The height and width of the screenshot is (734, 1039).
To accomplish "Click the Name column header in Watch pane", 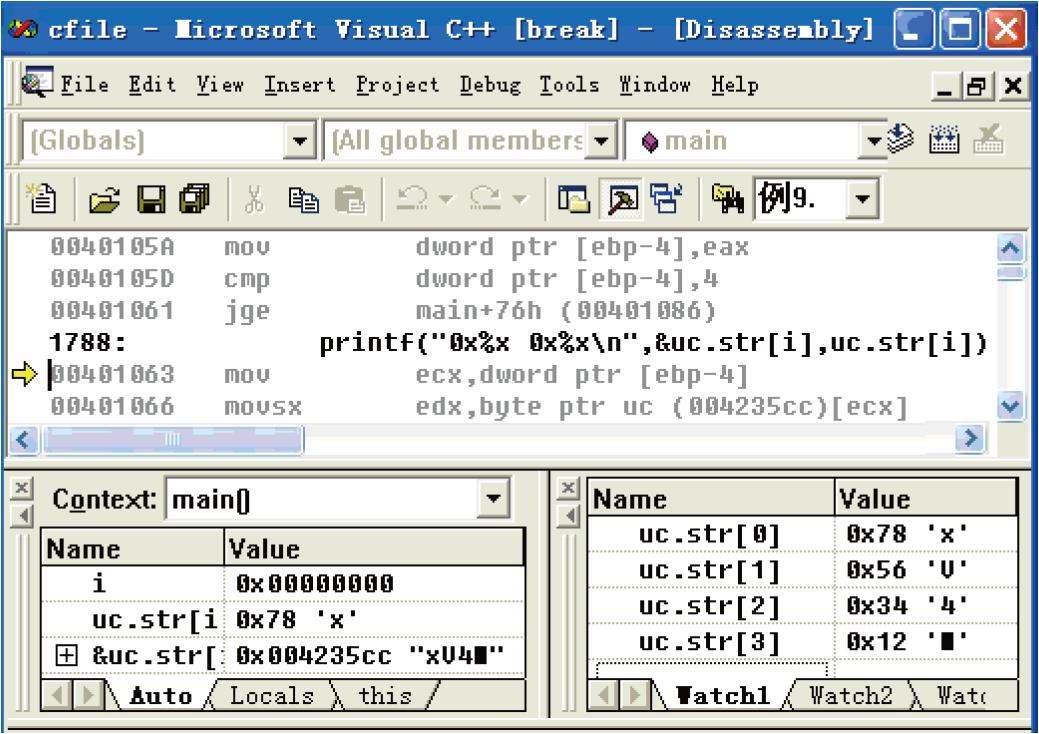I will 711,498.
